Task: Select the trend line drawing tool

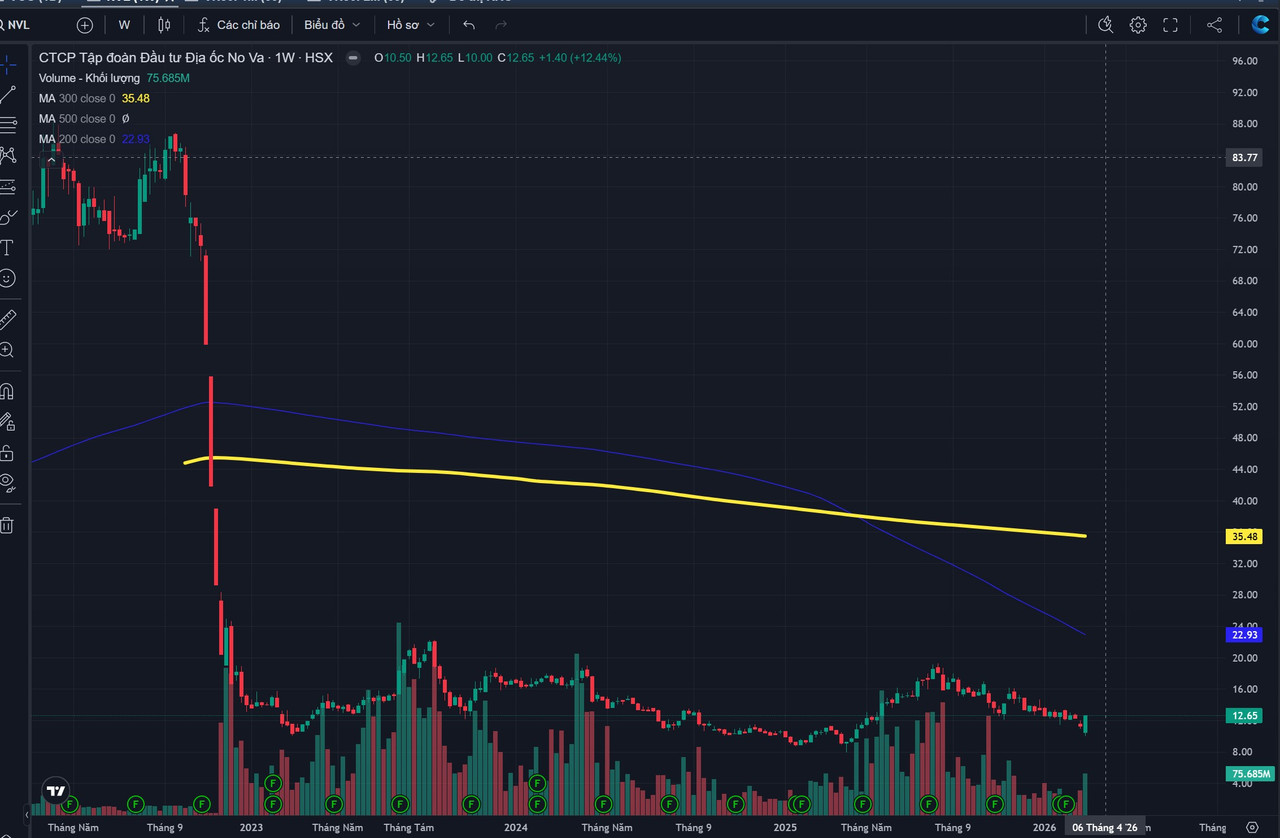Action: tap(8, 95)
